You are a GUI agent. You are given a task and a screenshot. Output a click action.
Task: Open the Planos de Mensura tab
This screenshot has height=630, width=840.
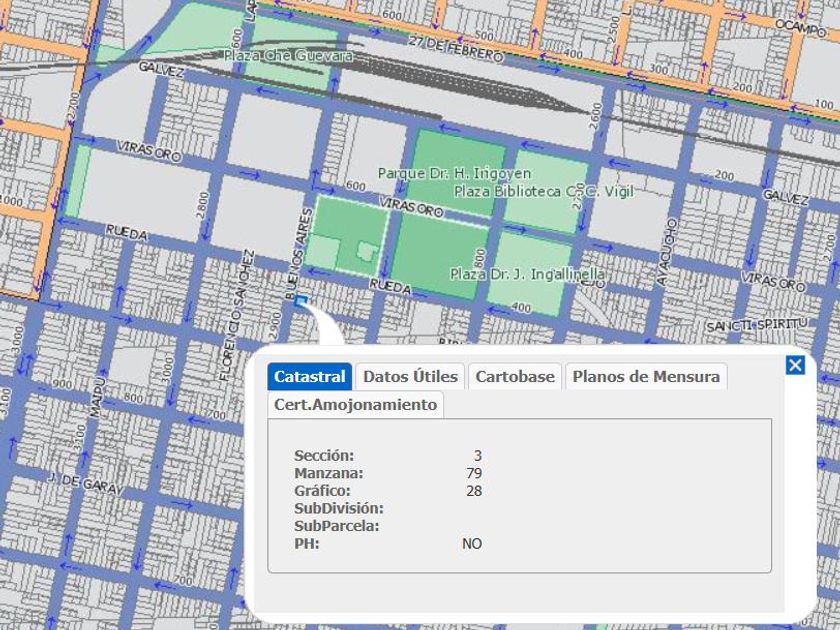pyautogui.click(x=645, y=377)
